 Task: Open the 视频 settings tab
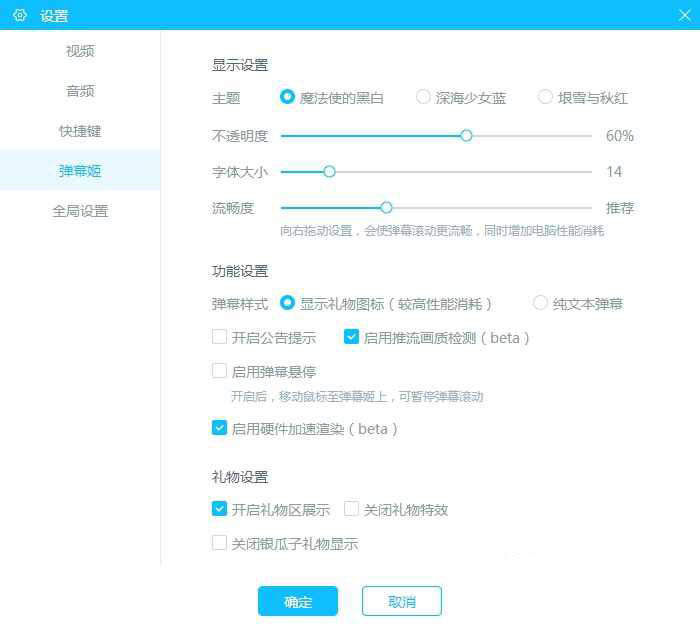point(80,51)
